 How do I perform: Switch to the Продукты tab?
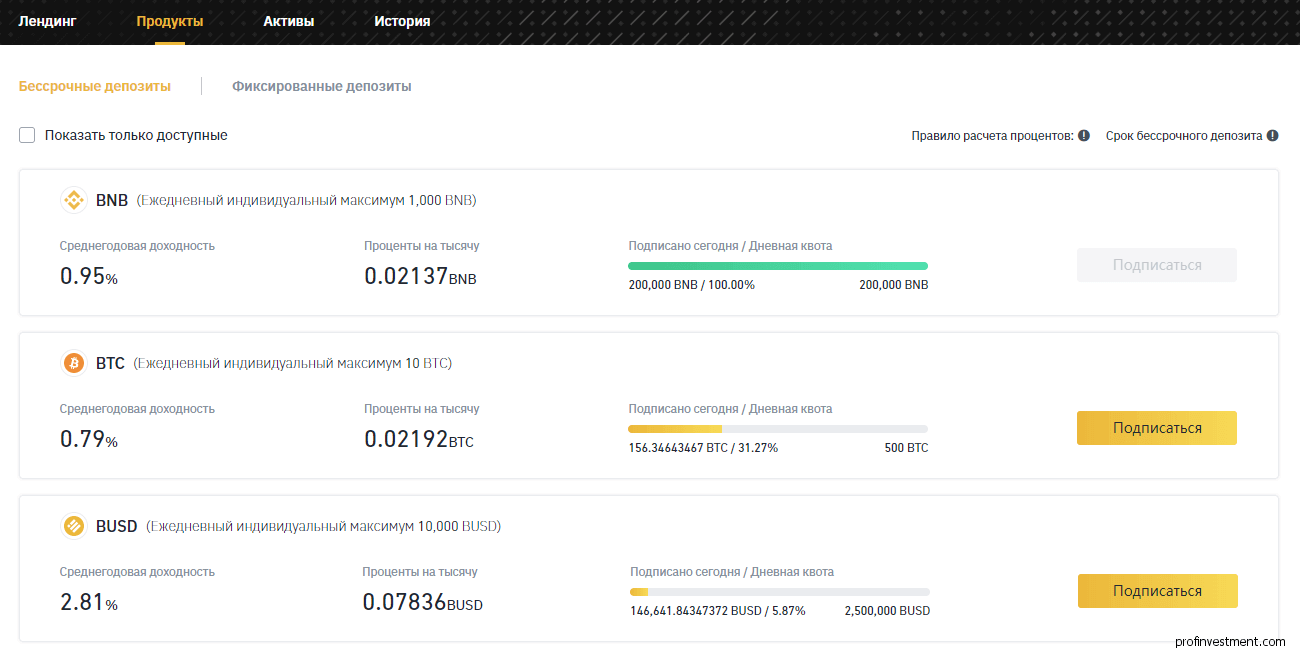click(x=170, y=21)
